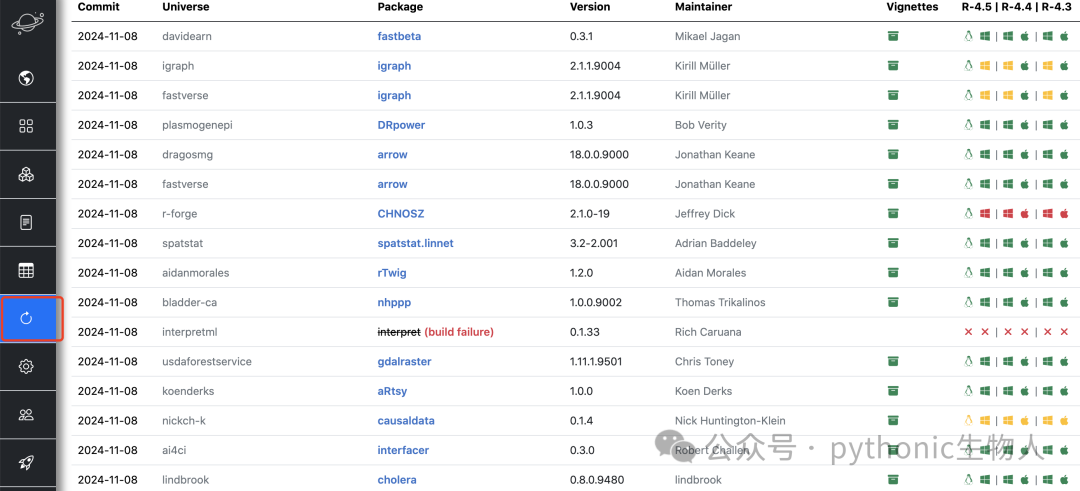Click version 3.2-2.001 cell
The image size is (1080, 491).
[x=594, y=243]
